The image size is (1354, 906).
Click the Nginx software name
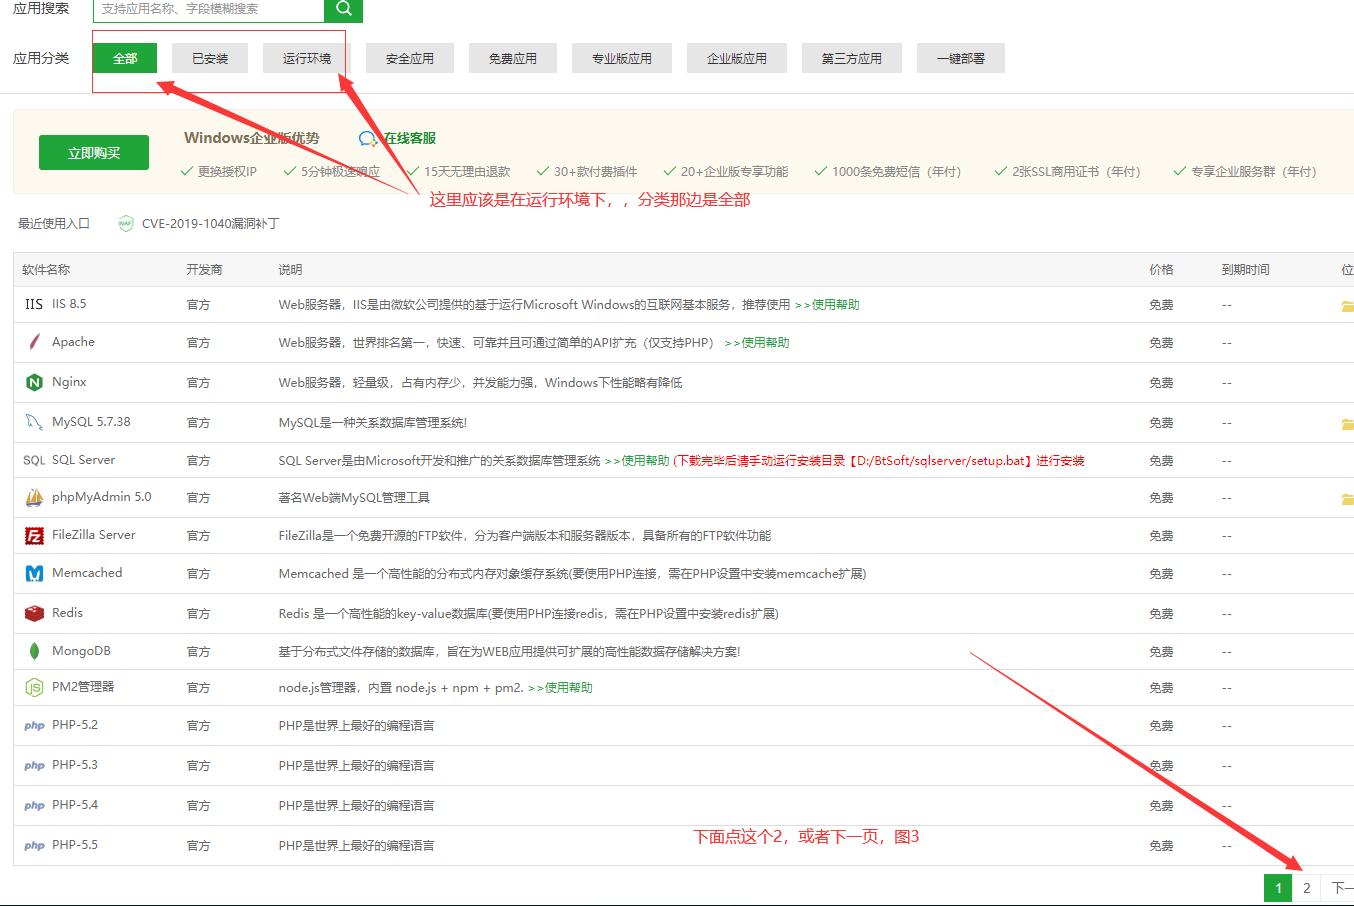[69, 382]
